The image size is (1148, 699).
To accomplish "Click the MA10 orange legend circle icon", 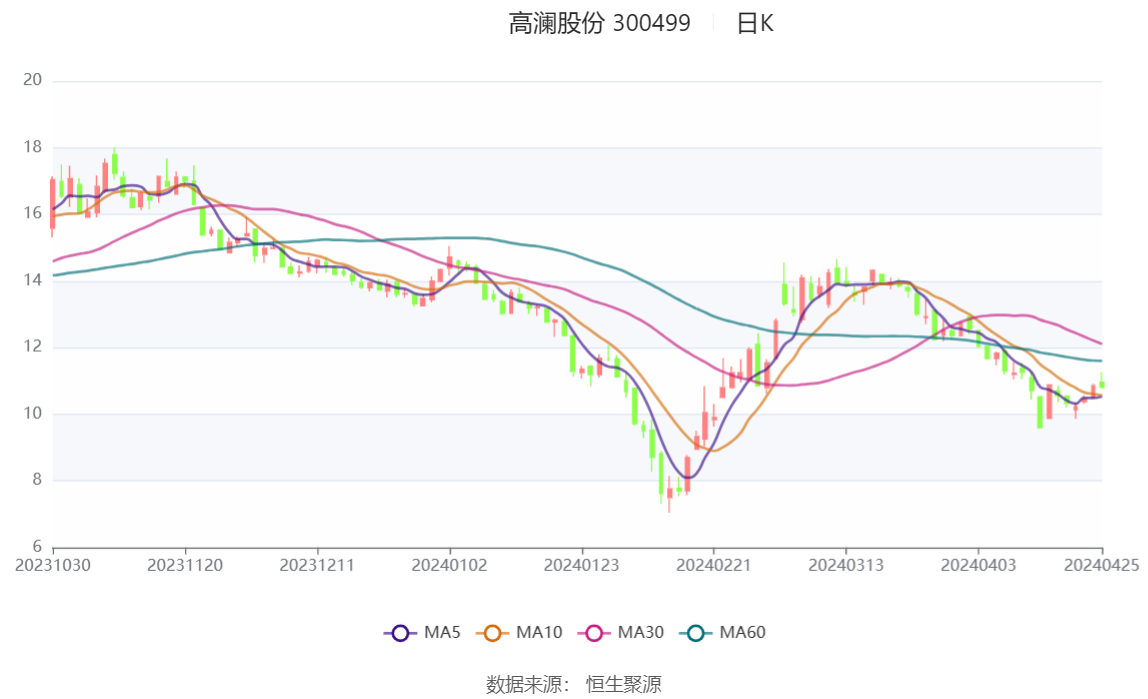I will 493,633.
